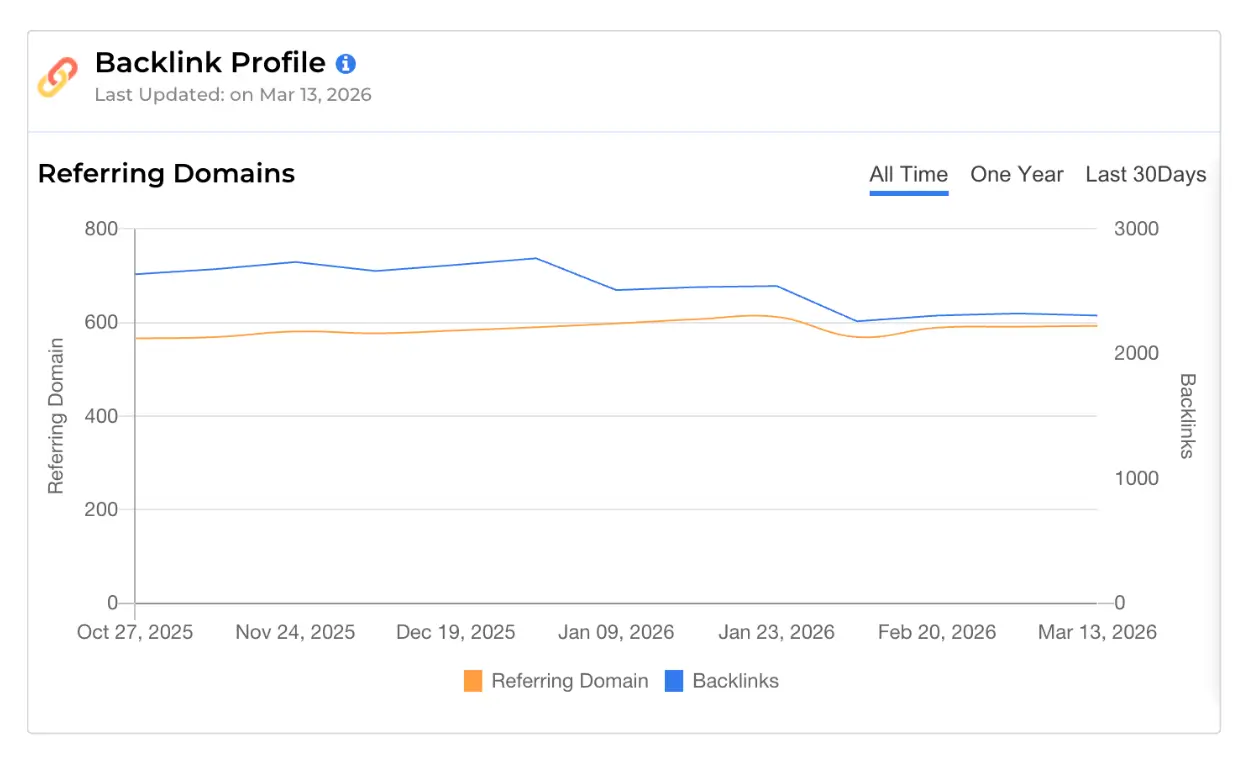
Task: Click the Backlink Profile heading
Action: click(209, 62)
